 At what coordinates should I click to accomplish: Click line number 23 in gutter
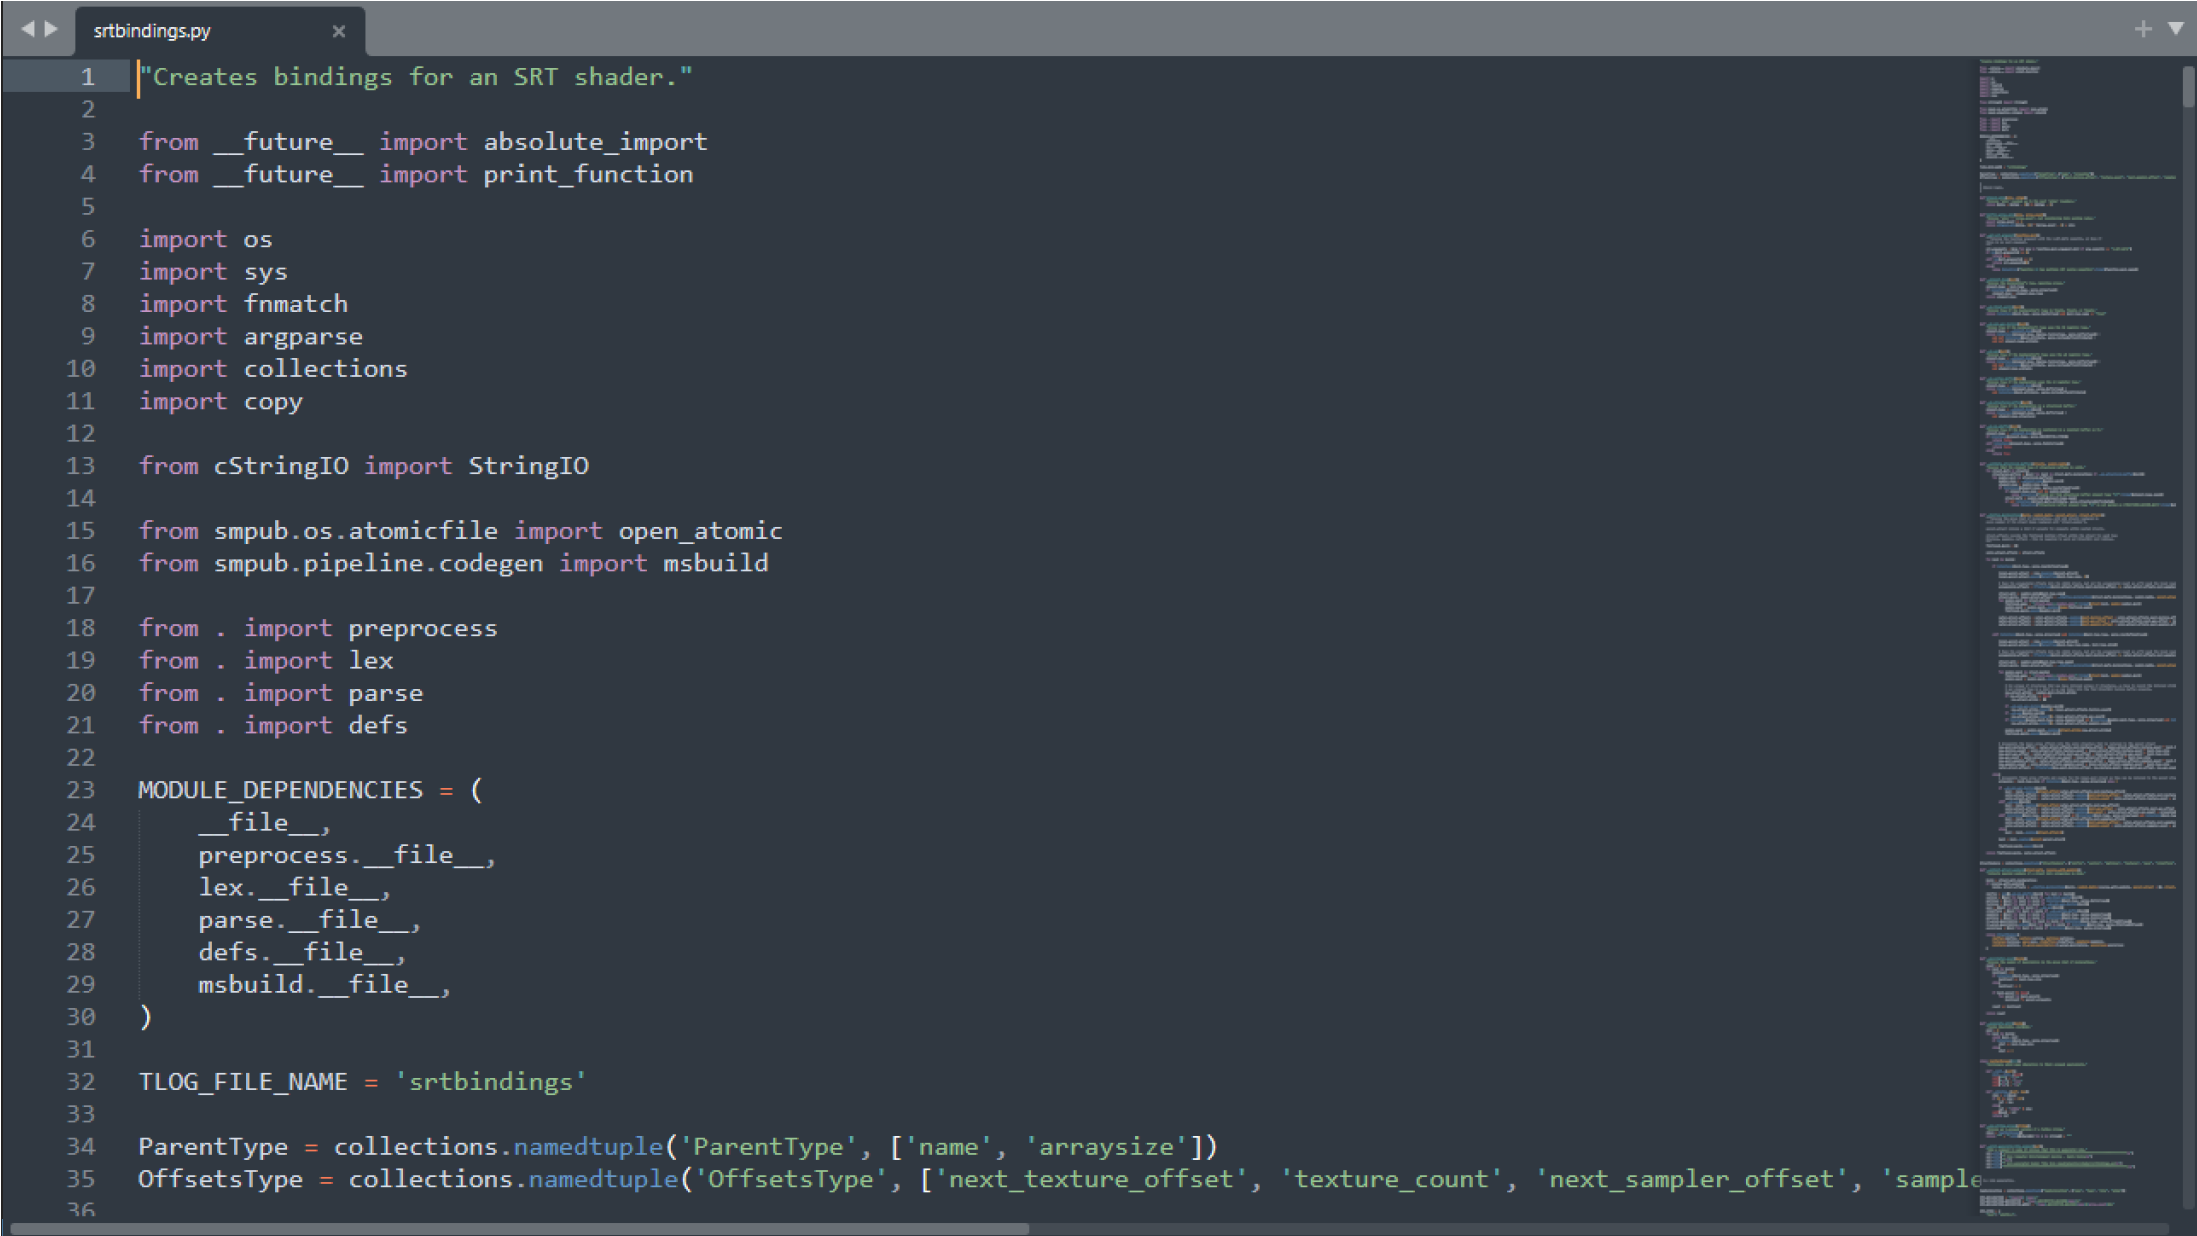click(x=81, y=790)
